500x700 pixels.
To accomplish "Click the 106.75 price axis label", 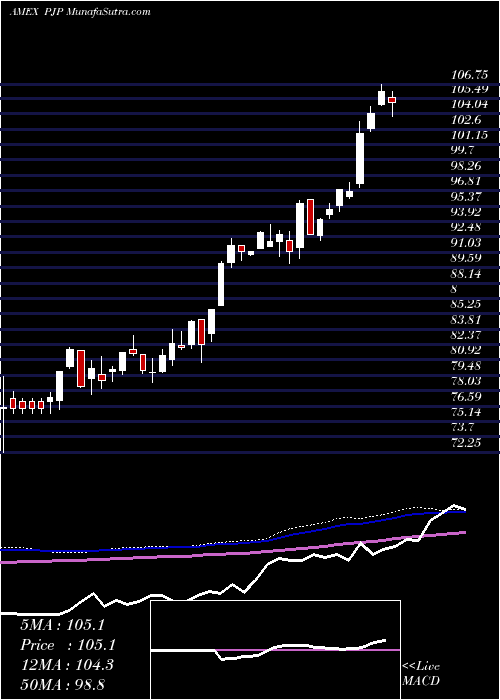I will point(470,75).
